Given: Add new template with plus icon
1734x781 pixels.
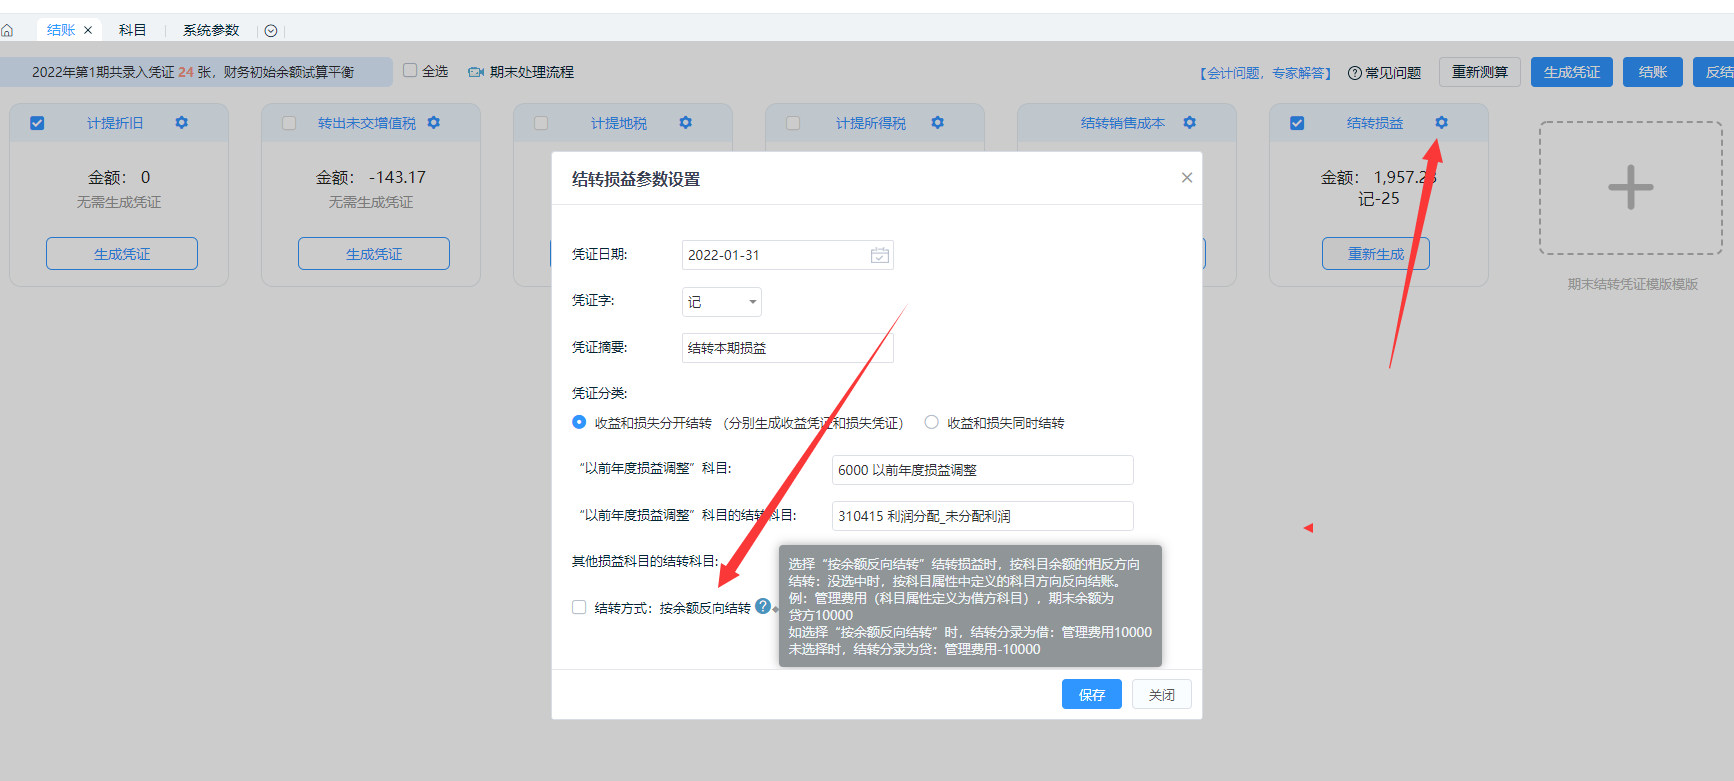Looking at the screenshot, I should click(x=1630, y=188).
